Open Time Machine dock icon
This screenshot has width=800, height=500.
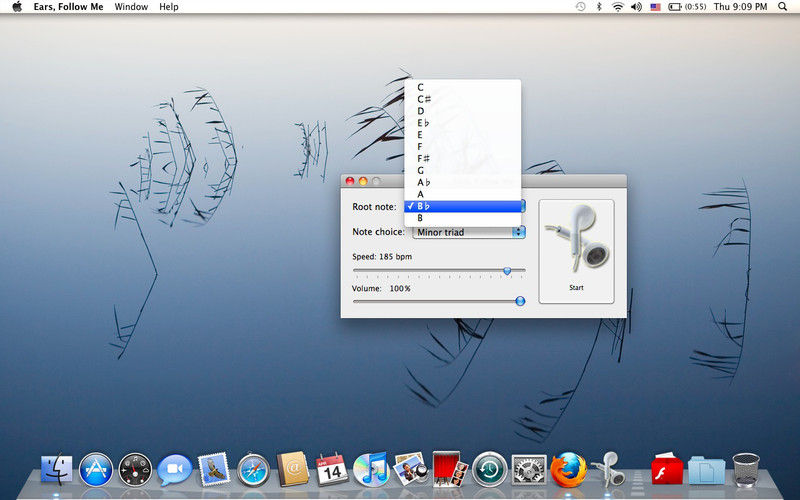489,469
